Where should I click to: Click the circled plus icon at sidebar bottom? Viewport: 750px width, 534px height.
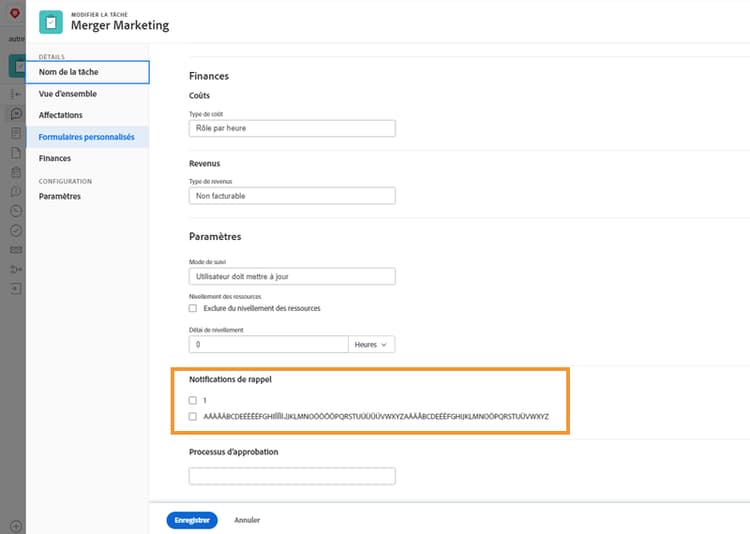click(16, 525)
